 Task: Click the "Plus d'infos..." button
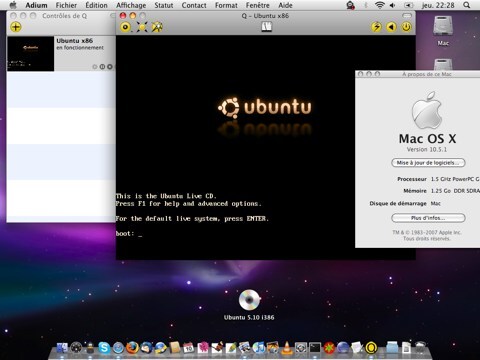click(428, 218)
